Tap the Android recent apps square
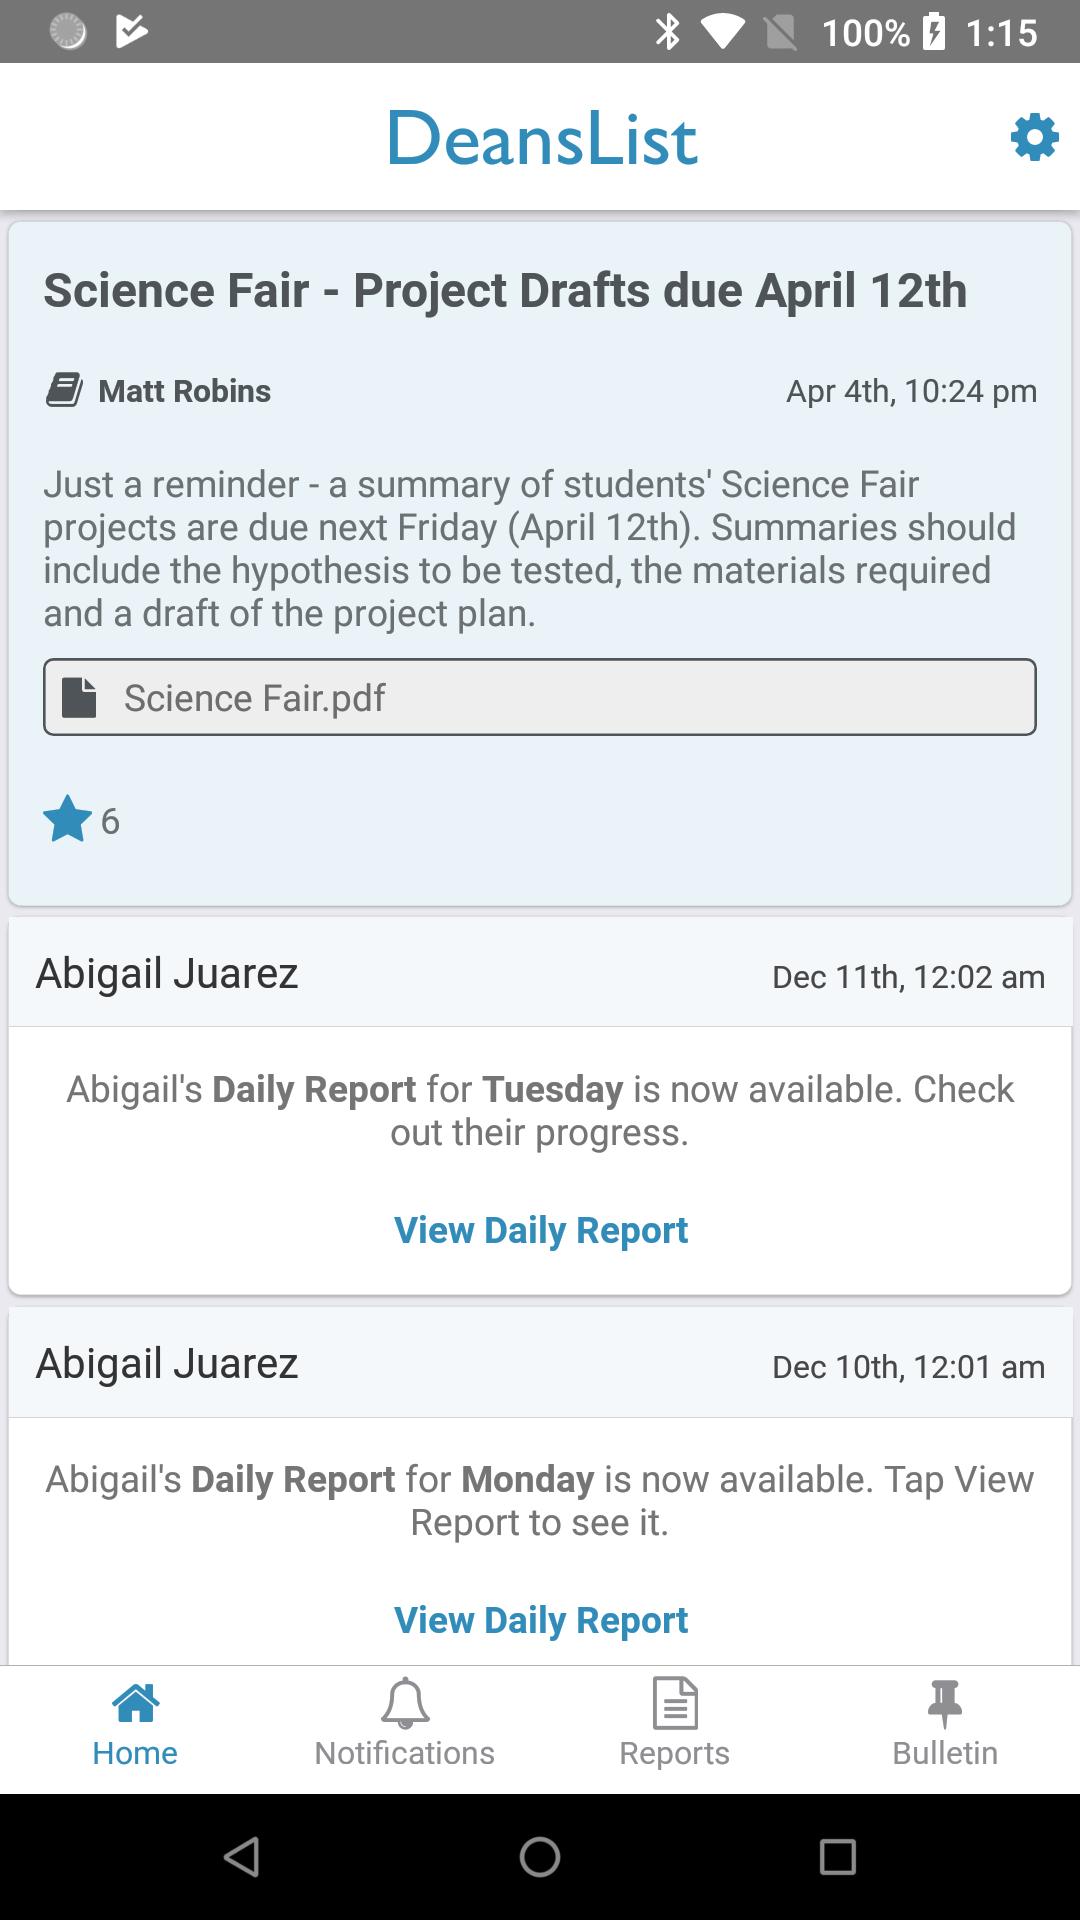The width and height of the screenshot is (1080, 1920). [x=838, y=1857]
